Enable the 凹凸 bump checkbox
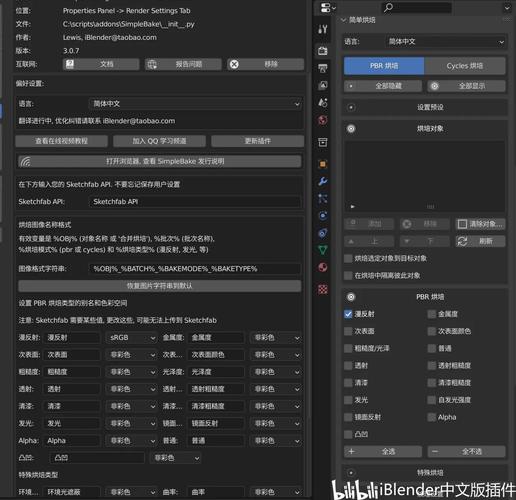 pyautogui.click(x=348, y=434)
